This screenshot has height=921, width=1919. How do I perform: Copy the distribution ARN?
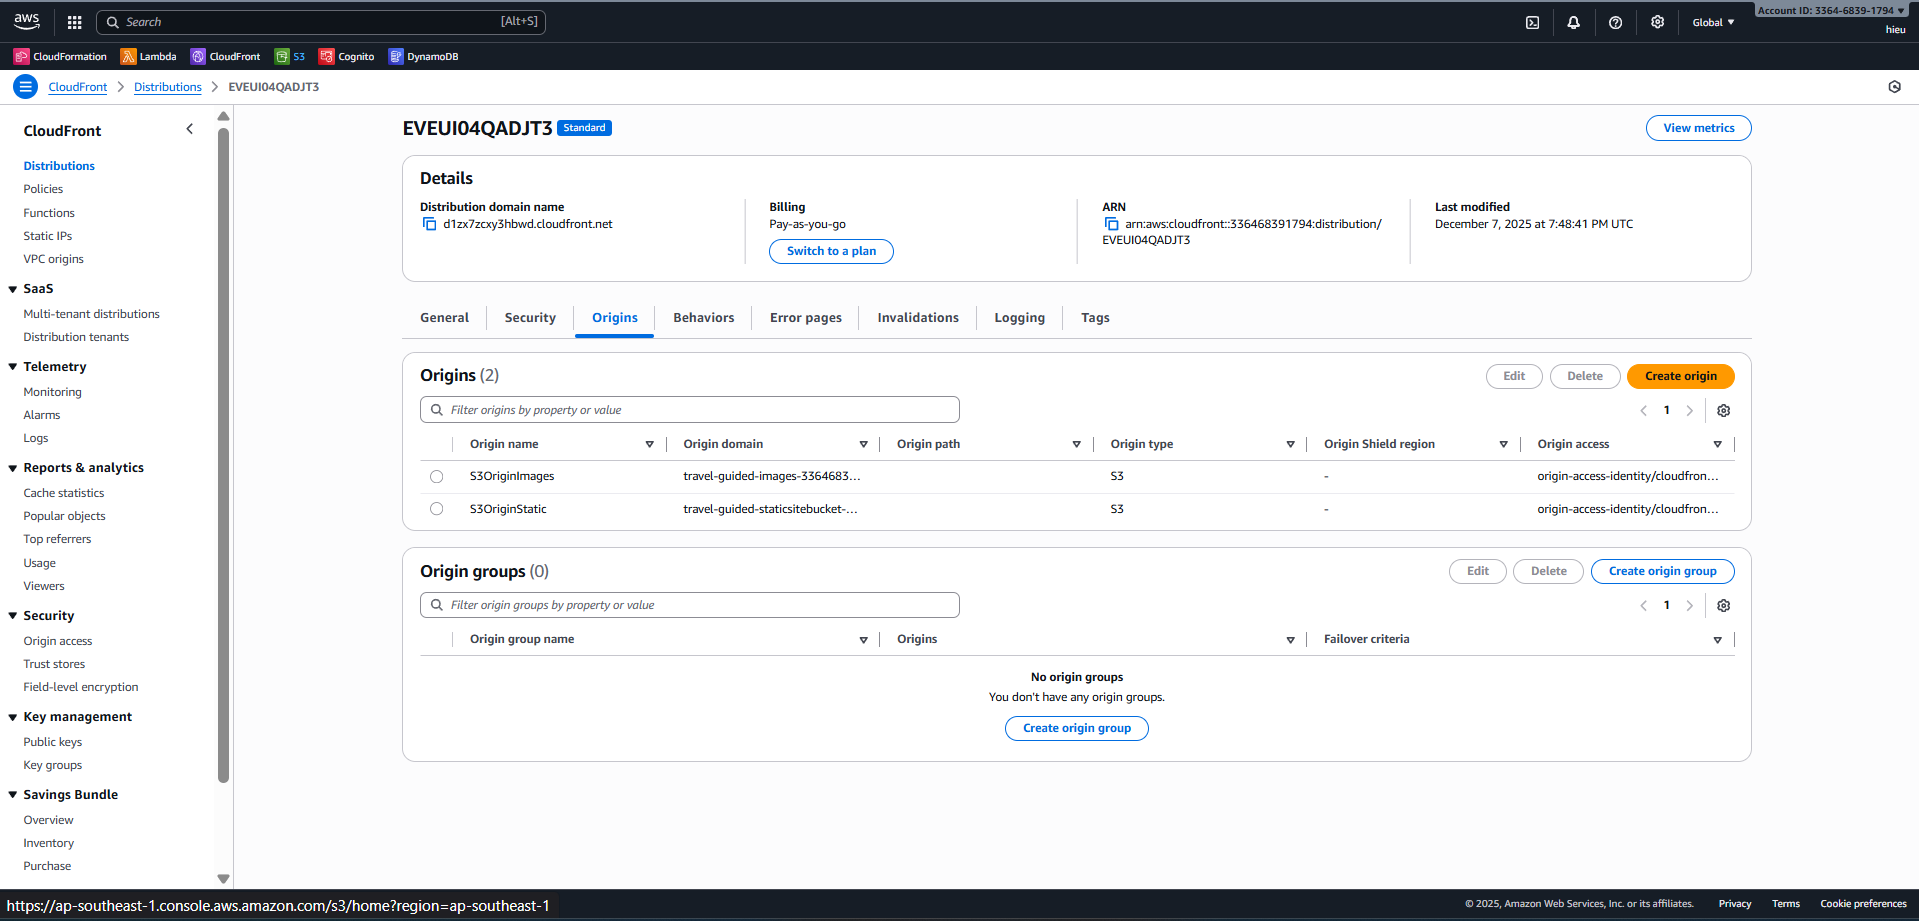coord(1112,224)
